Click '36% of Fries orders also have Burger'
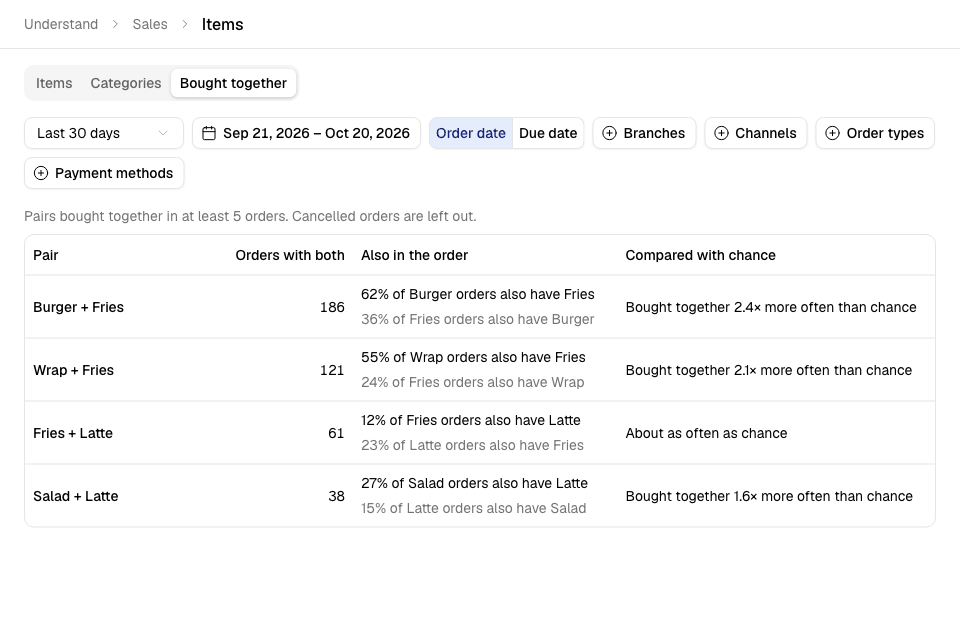This screenshot has height=640, width=960. pos(478,320)
